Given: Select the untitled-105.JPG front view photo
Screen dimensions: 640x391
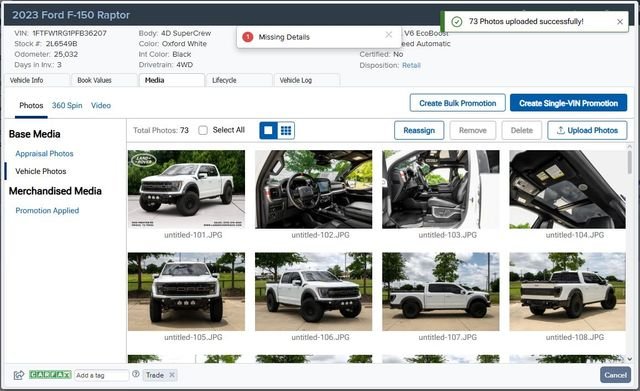Looking at the screenshot, I should (x=187, y=291).
